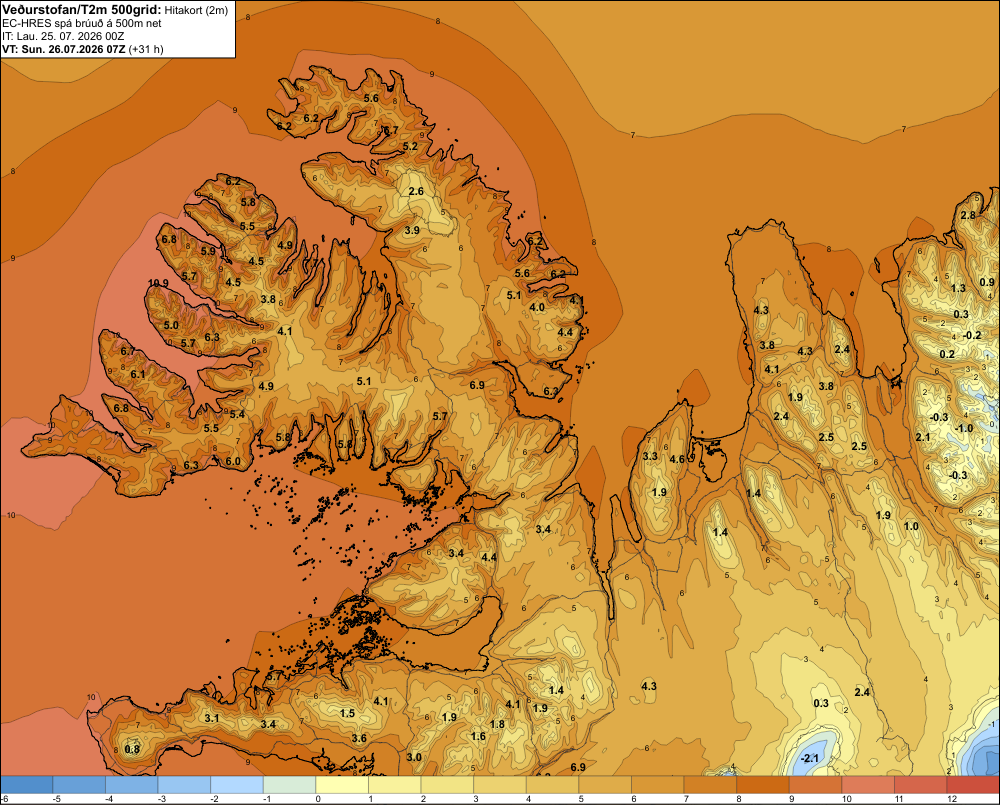Select the EC-HRES forecast description text
Viewport: 1000px width, 805px height.
pos(82,24)
